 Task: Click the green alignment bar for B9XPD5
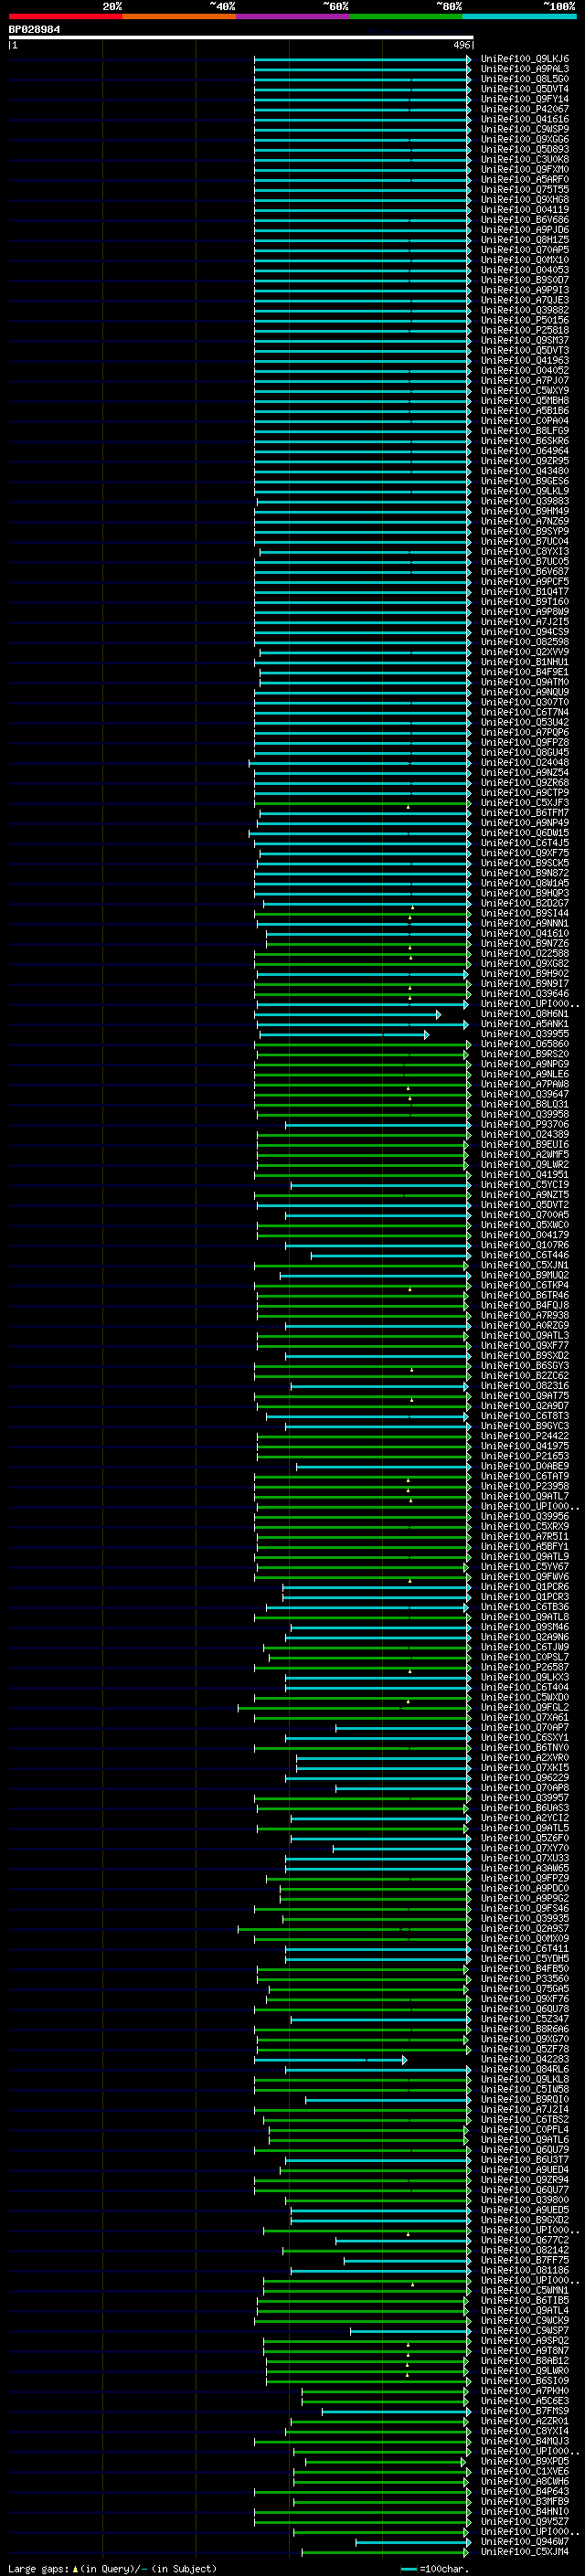coord(385,2463)
